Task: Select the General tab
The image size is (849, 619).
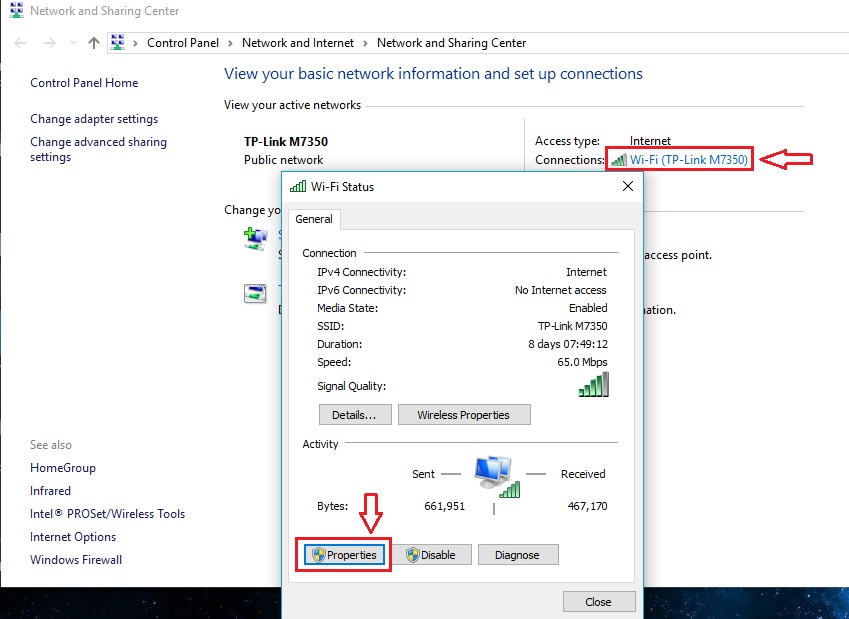Action: click(314, 219)
